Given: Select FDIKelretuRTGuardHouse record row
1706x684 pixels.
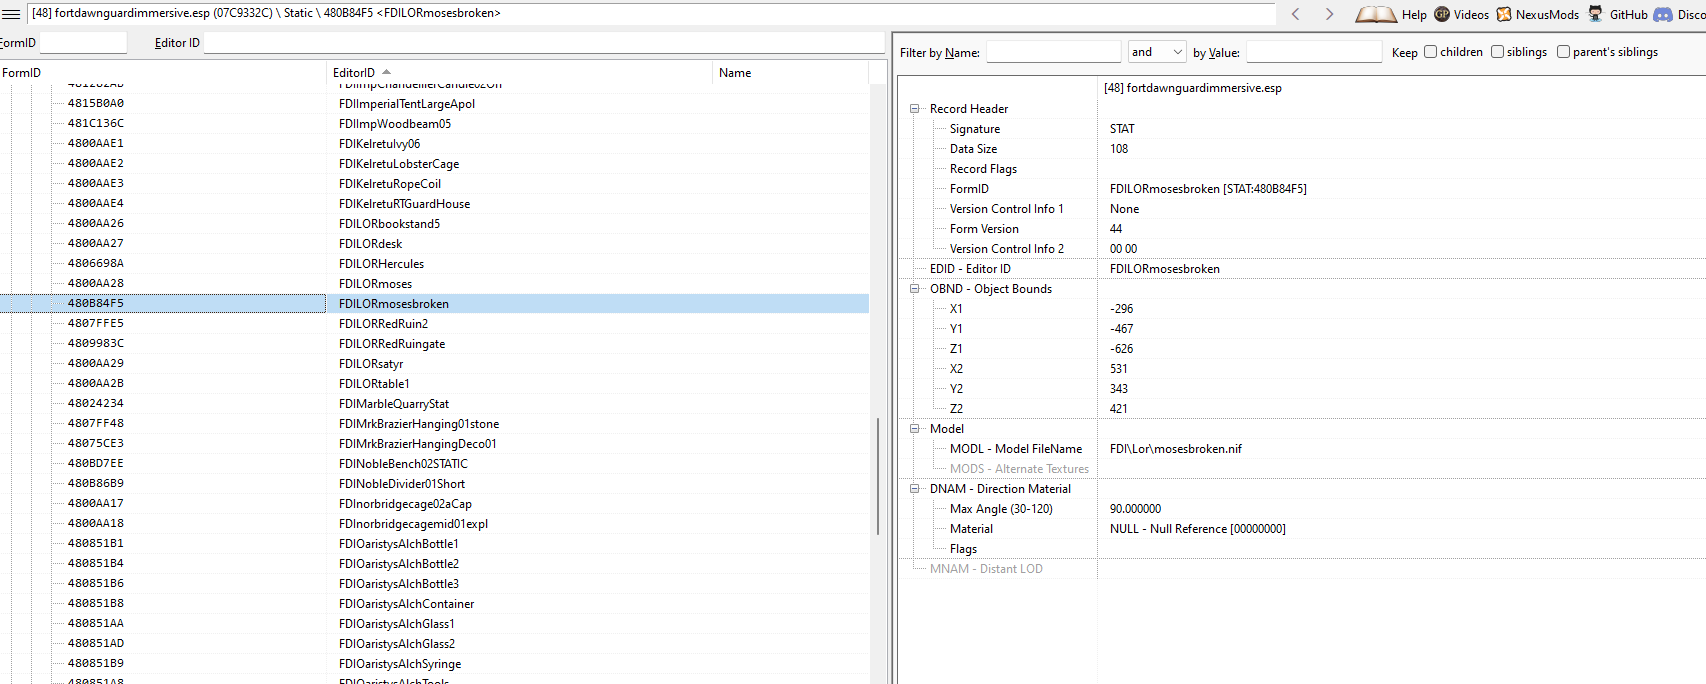Looking at the screenshot, I should coord(434,204).
